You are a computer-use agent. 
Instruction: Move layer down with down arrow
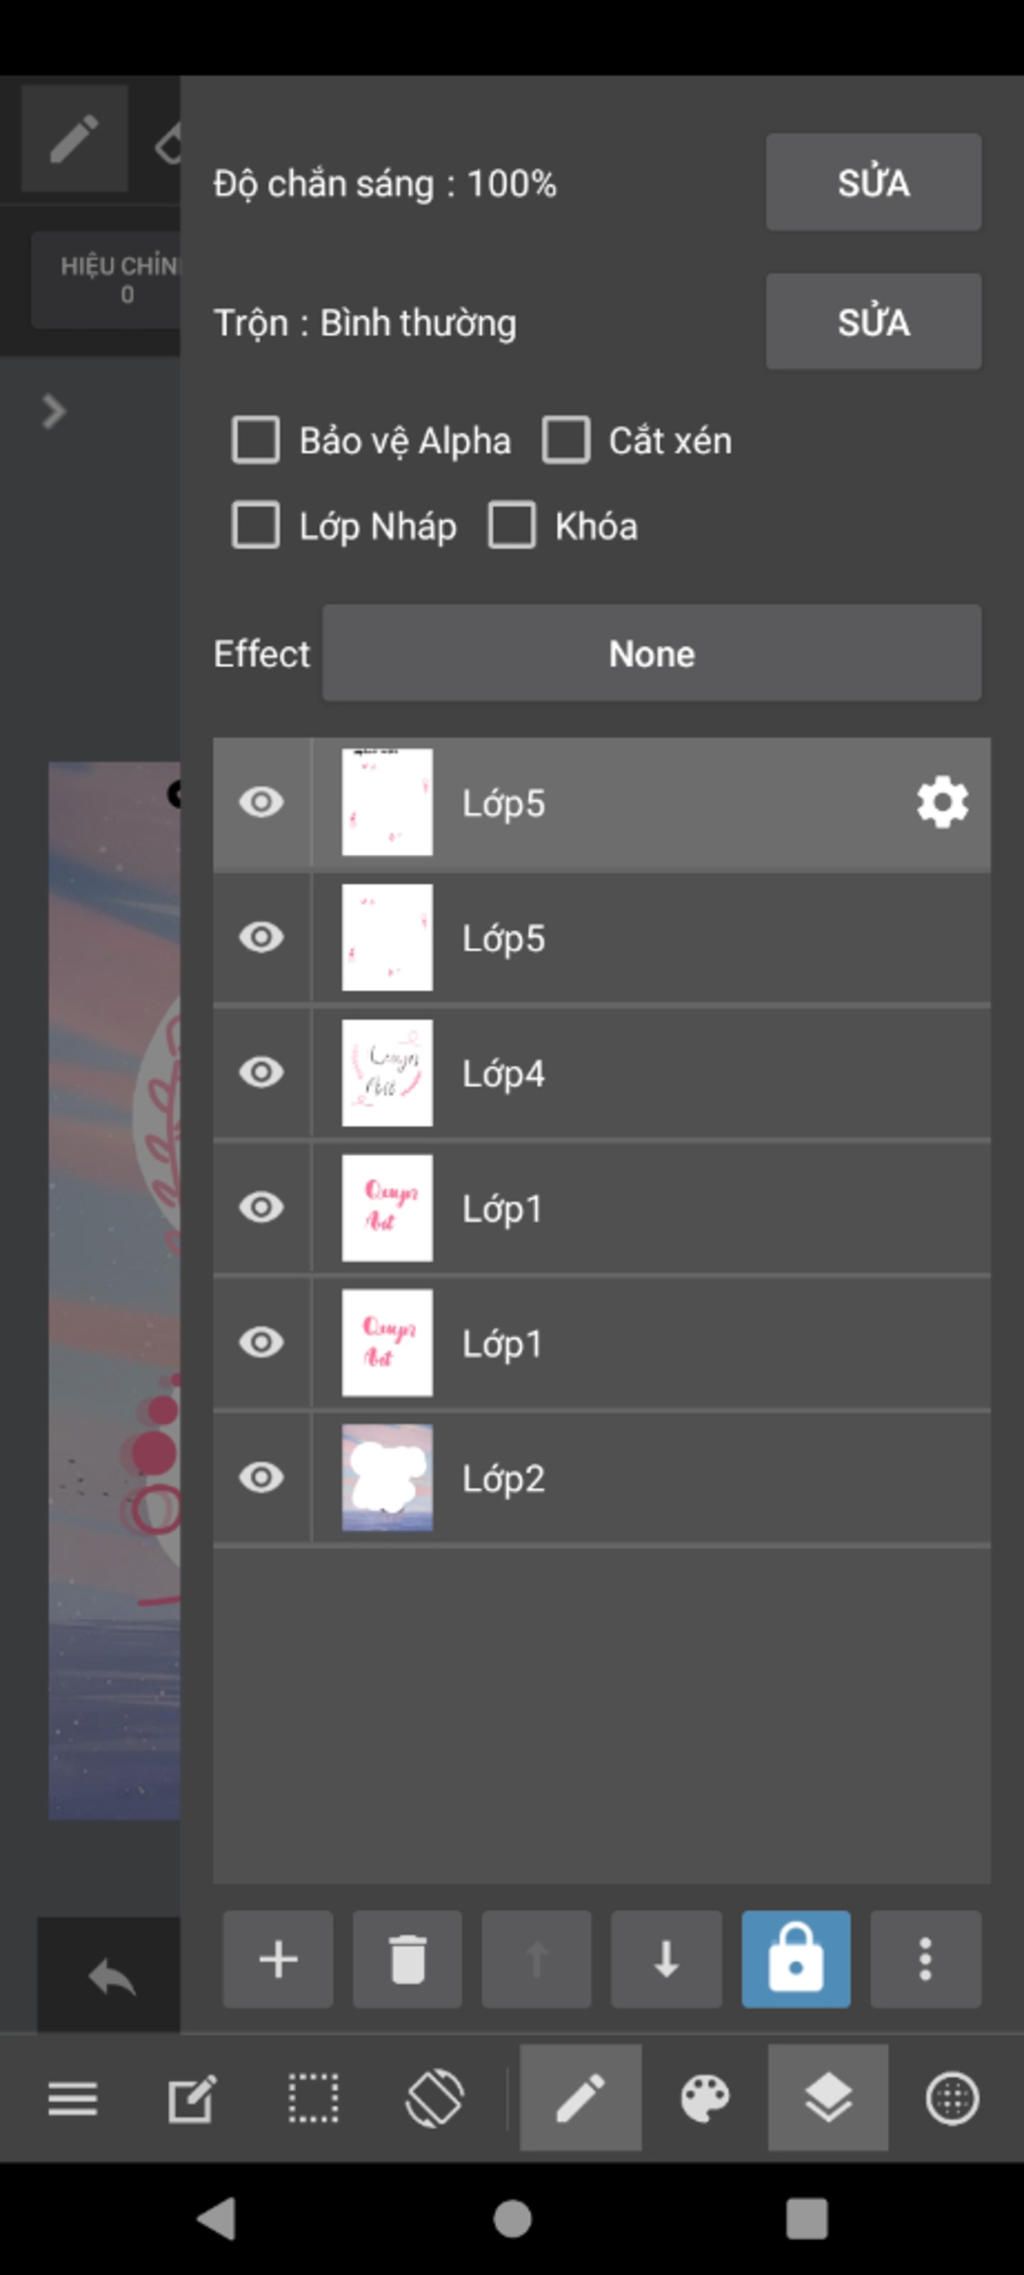(x=666, y=1959)
